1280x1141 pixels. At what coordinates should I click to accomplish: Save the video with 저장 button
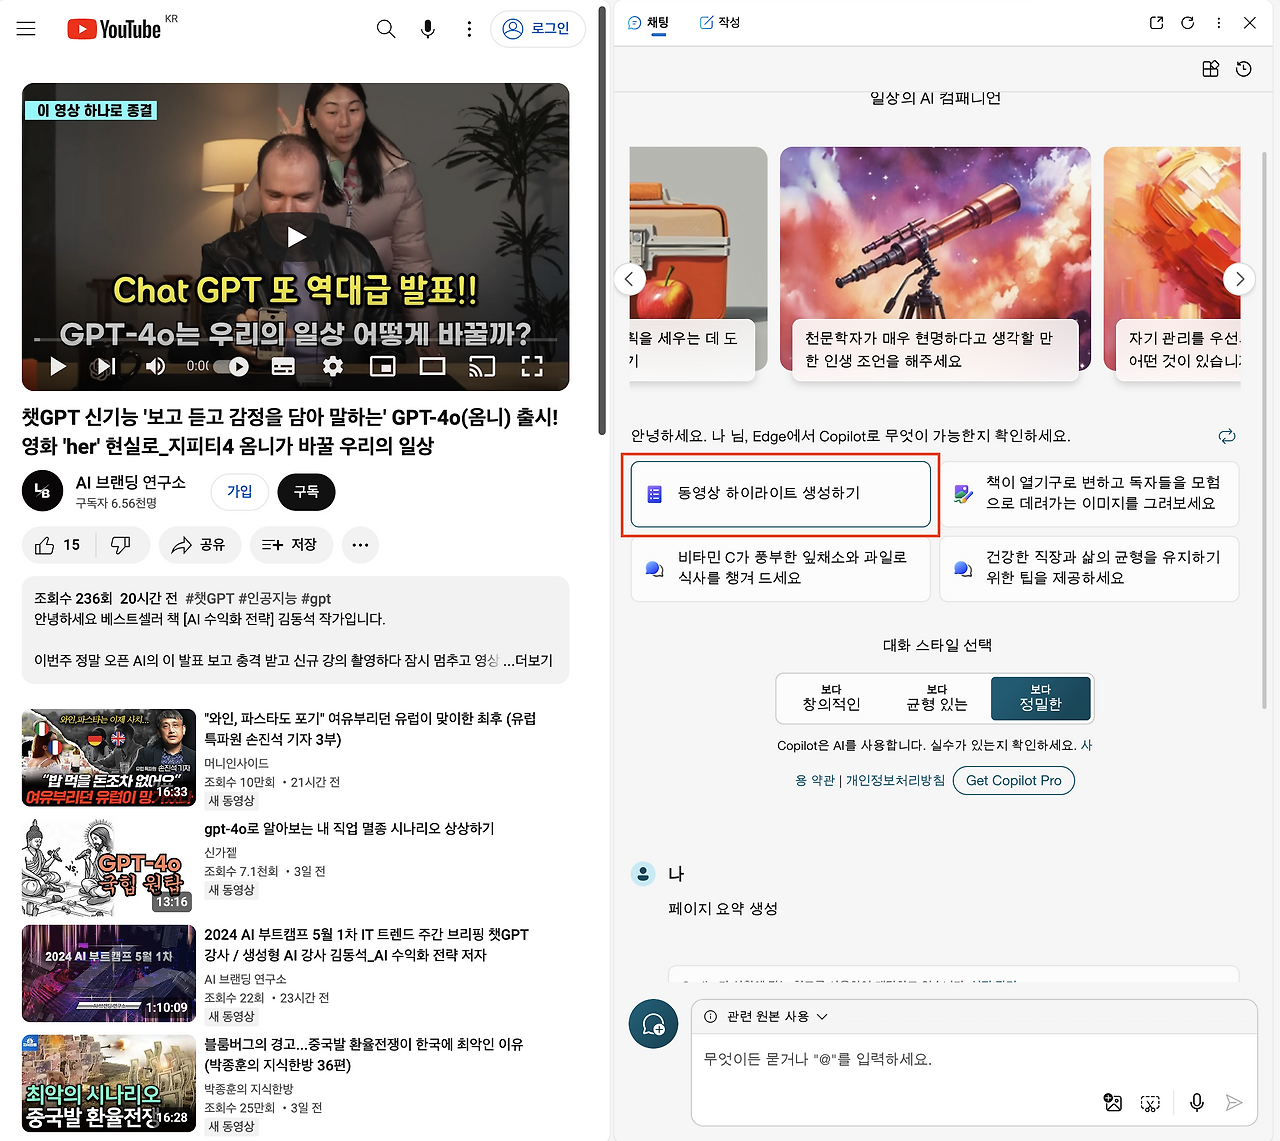[290, 545]
